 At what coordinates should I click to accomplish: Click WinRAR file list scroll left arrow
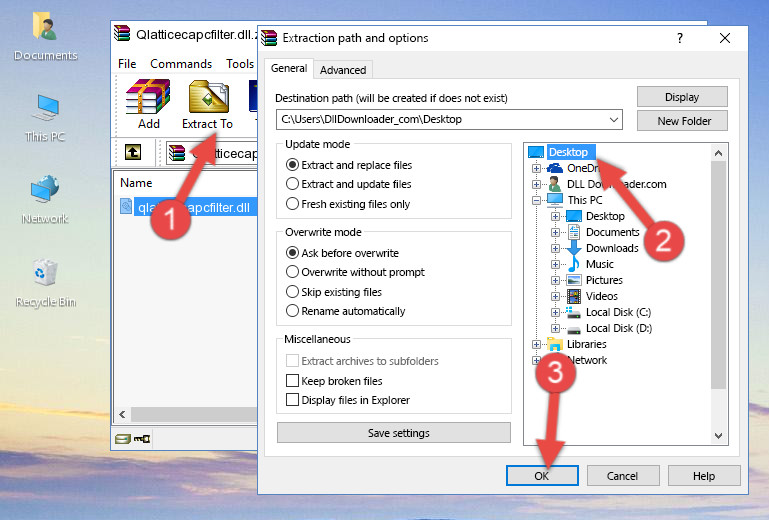[x=122, y=415]
